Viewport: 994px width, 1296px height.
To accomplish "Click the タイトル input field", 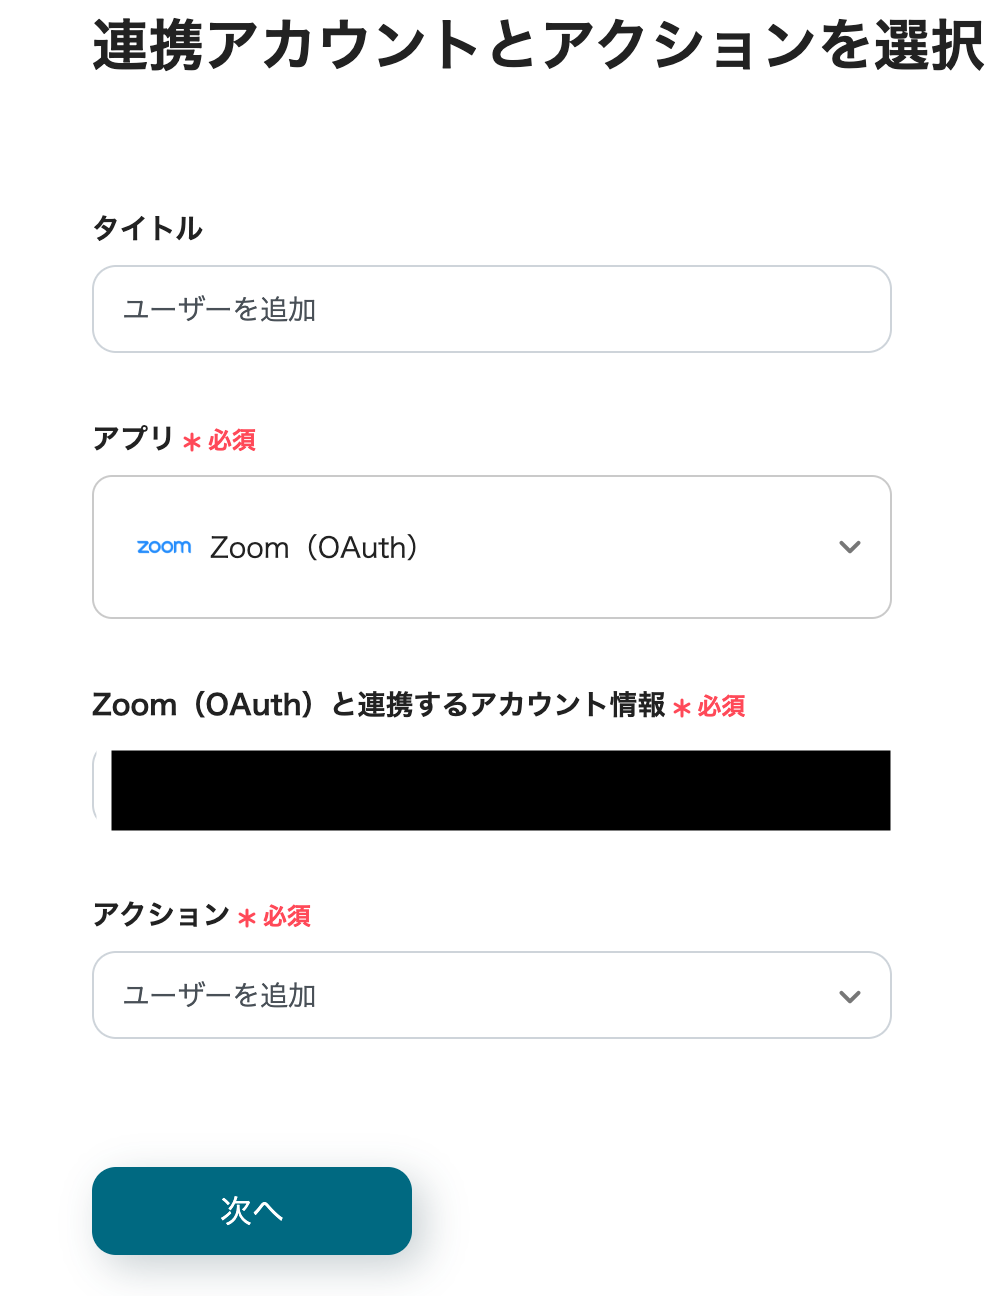I will point(491,309).
